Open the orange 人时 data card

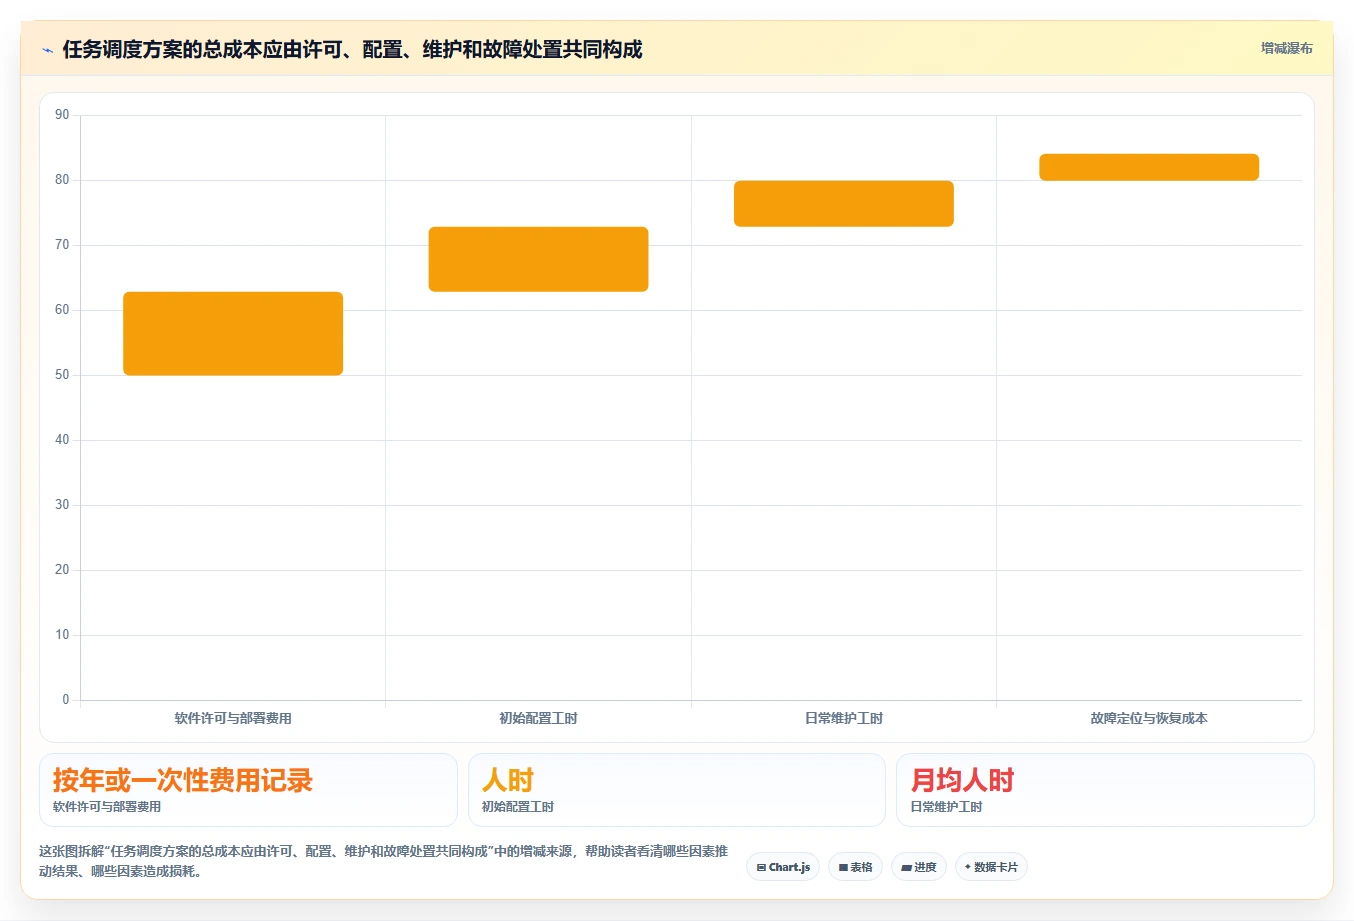pos(677,790)
